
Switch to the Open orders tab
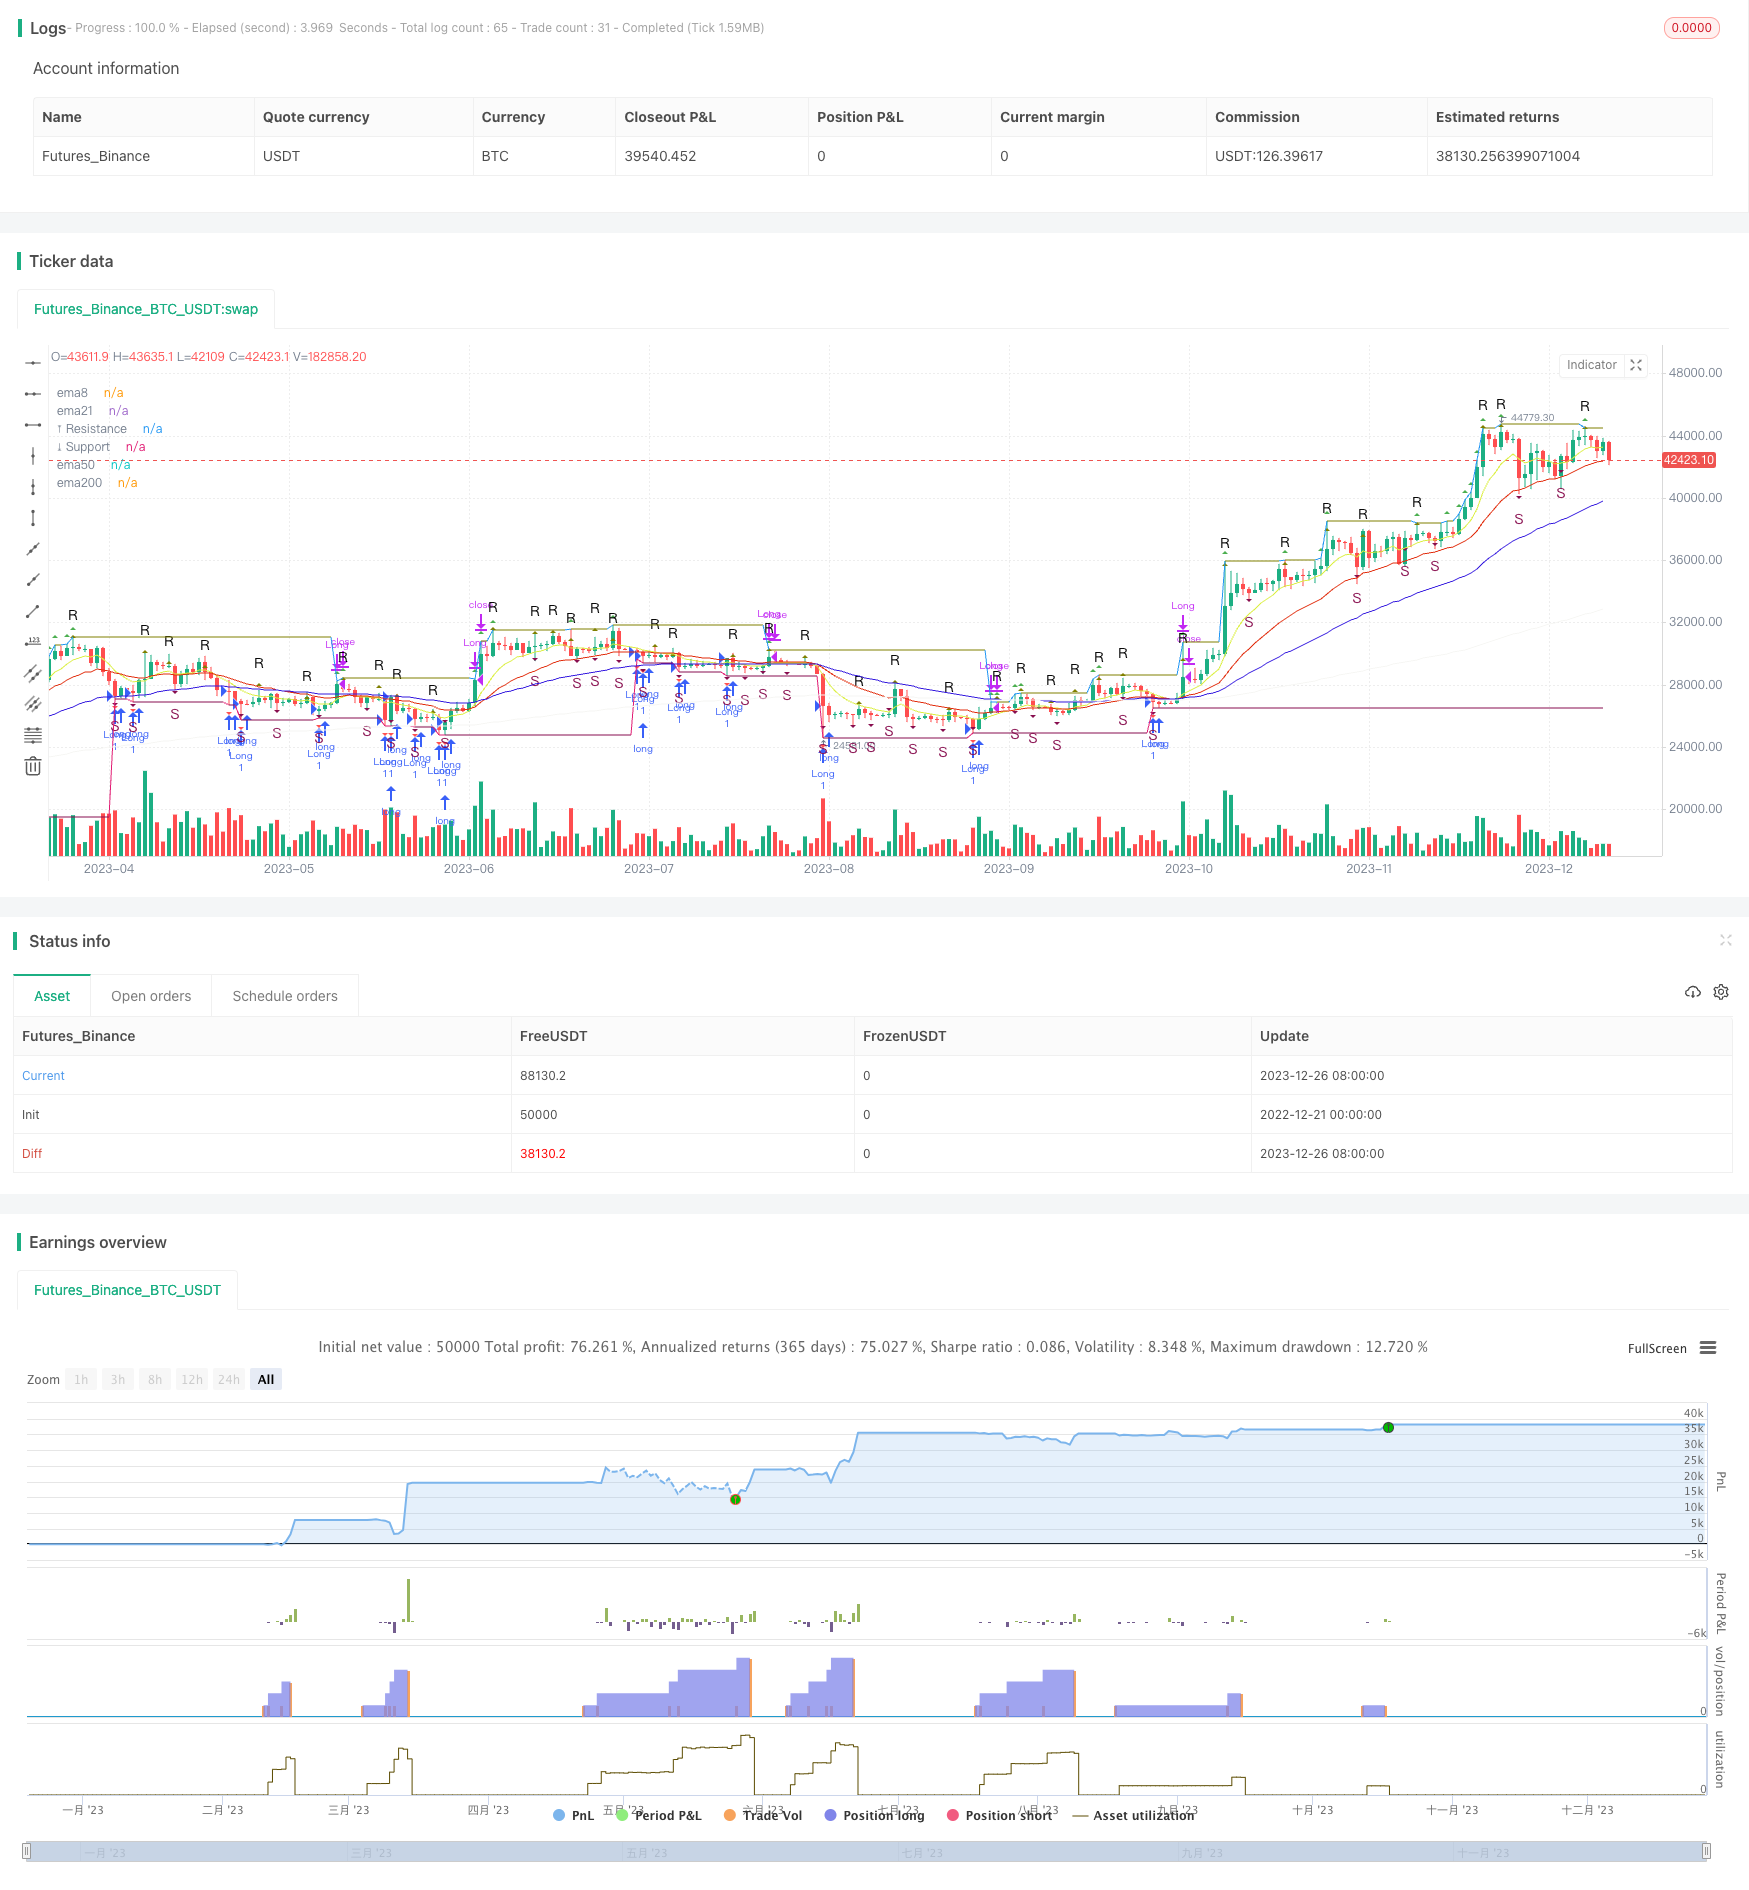pyautogui.click(x=151, y=996)
